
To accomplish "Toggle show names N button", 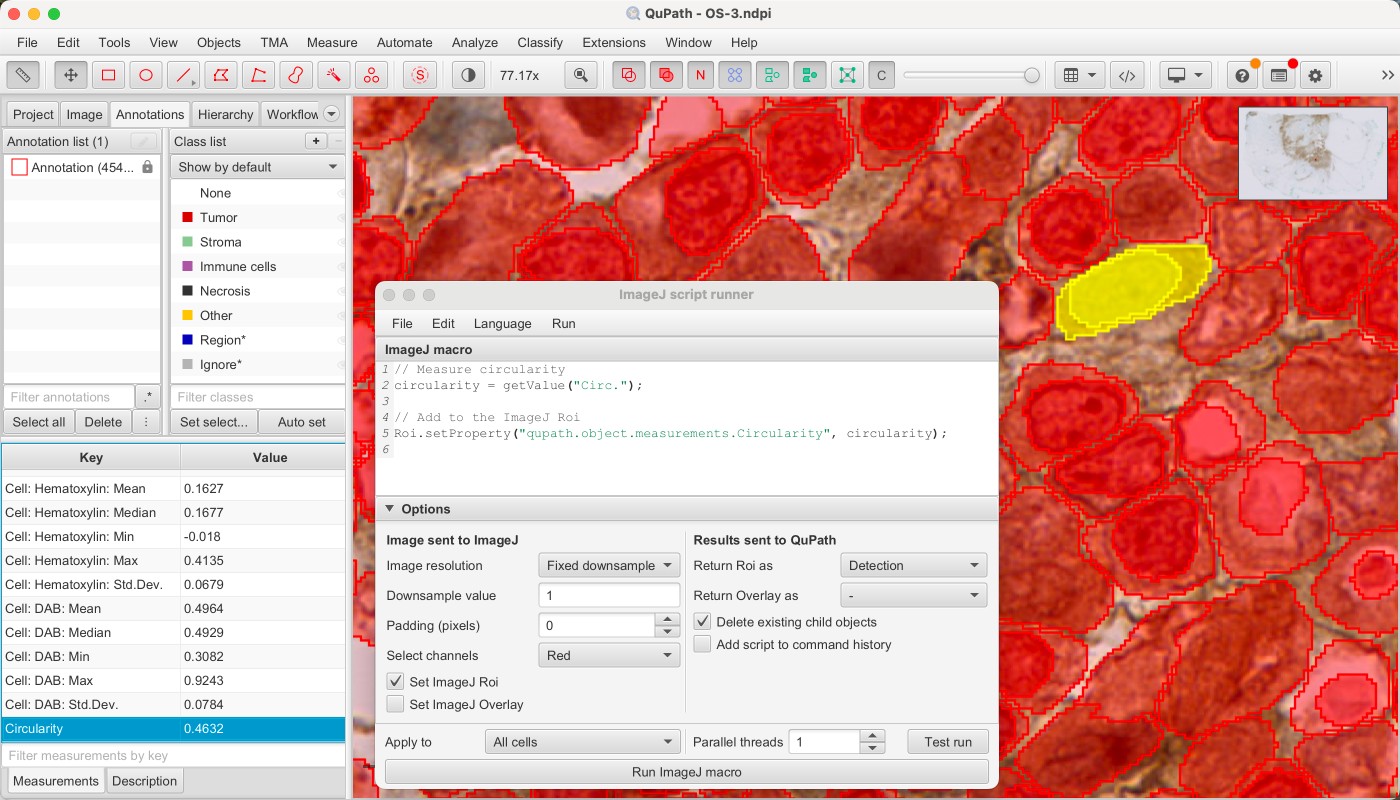I will click(x=700, y=75).
